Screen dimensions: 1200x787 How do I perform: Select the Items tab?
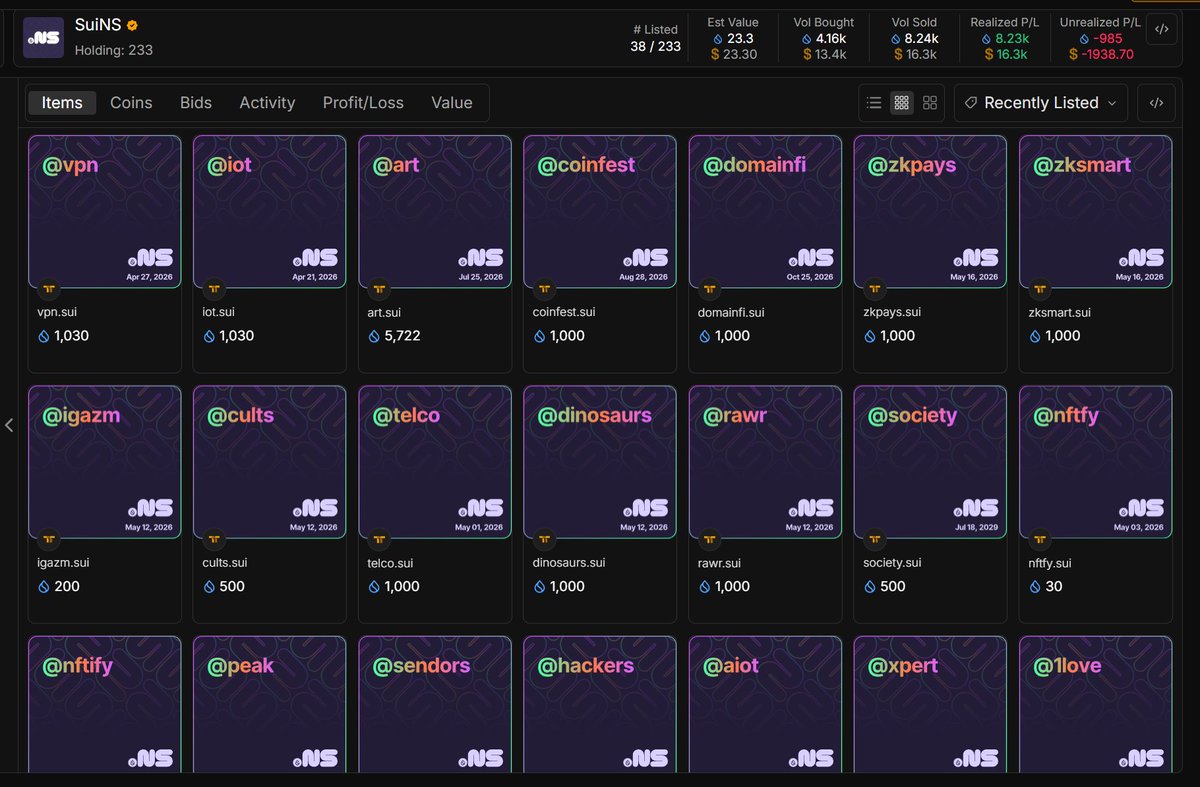tap(62, 102)
